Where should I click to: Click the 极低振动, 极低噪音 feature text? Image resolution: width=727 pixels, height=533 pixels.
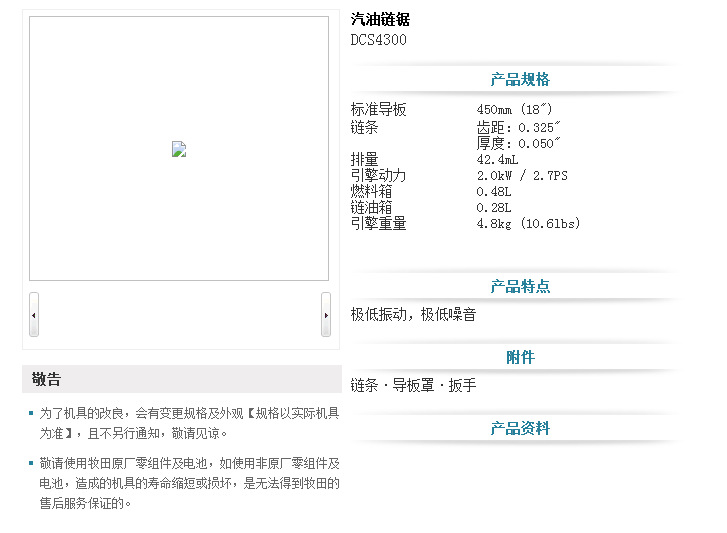(413, 315)
